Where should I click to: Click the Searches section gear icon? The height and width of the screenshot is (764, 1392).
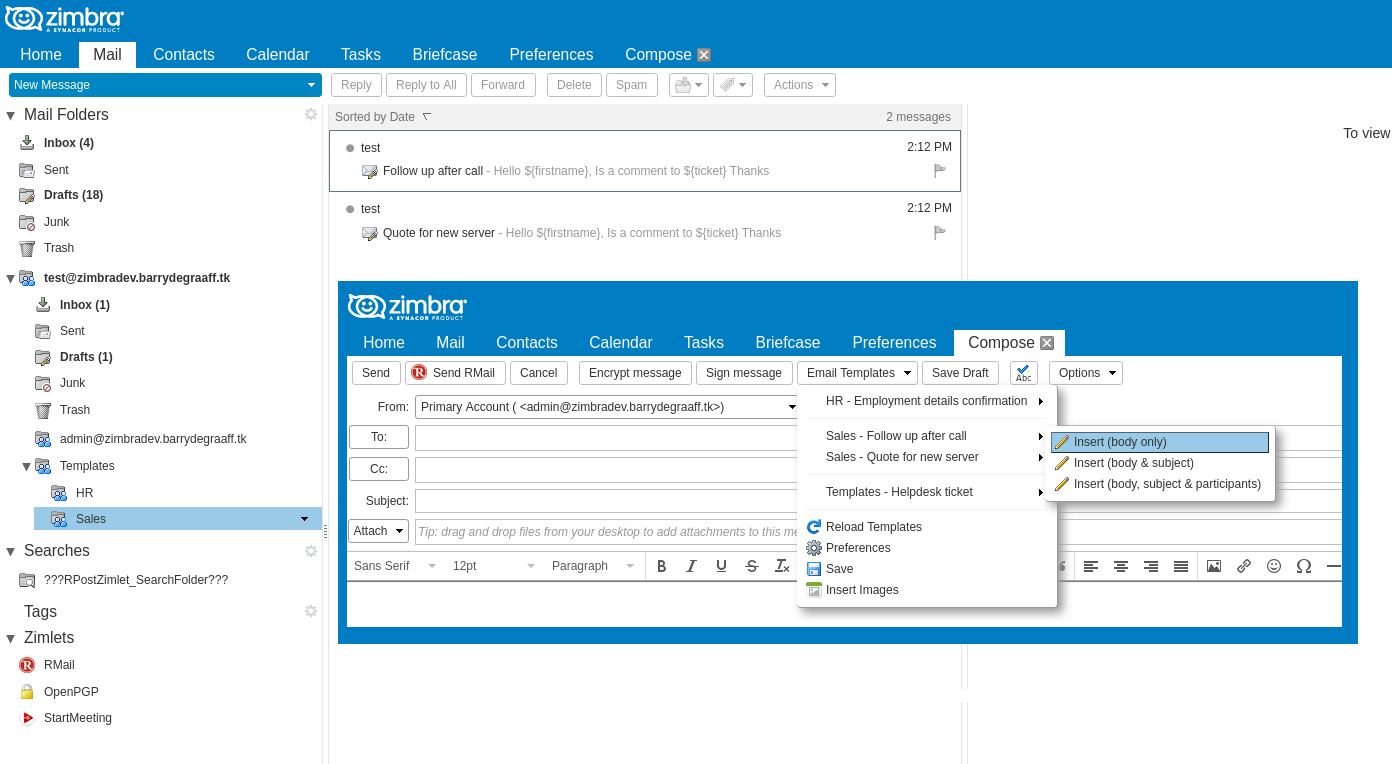coord(311,551)
